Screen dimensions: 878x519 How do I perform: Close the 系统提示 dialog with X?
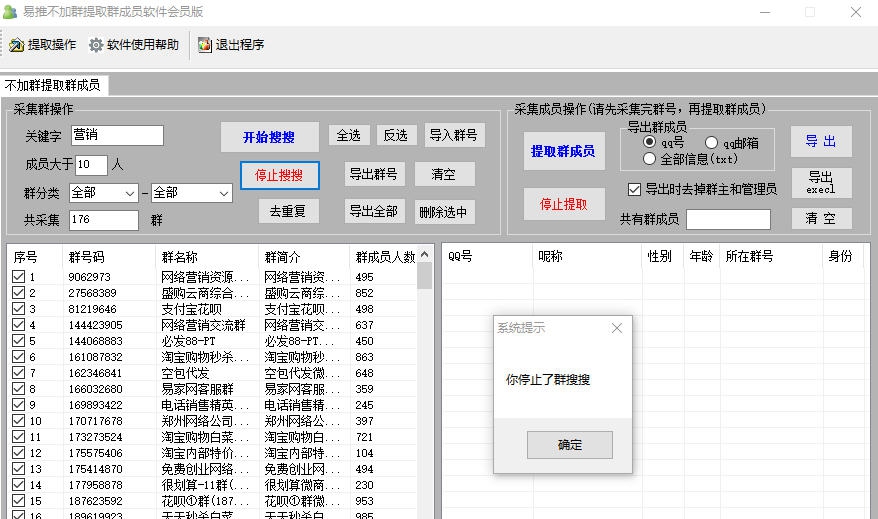pyautogui.click(x=617, y=328)
